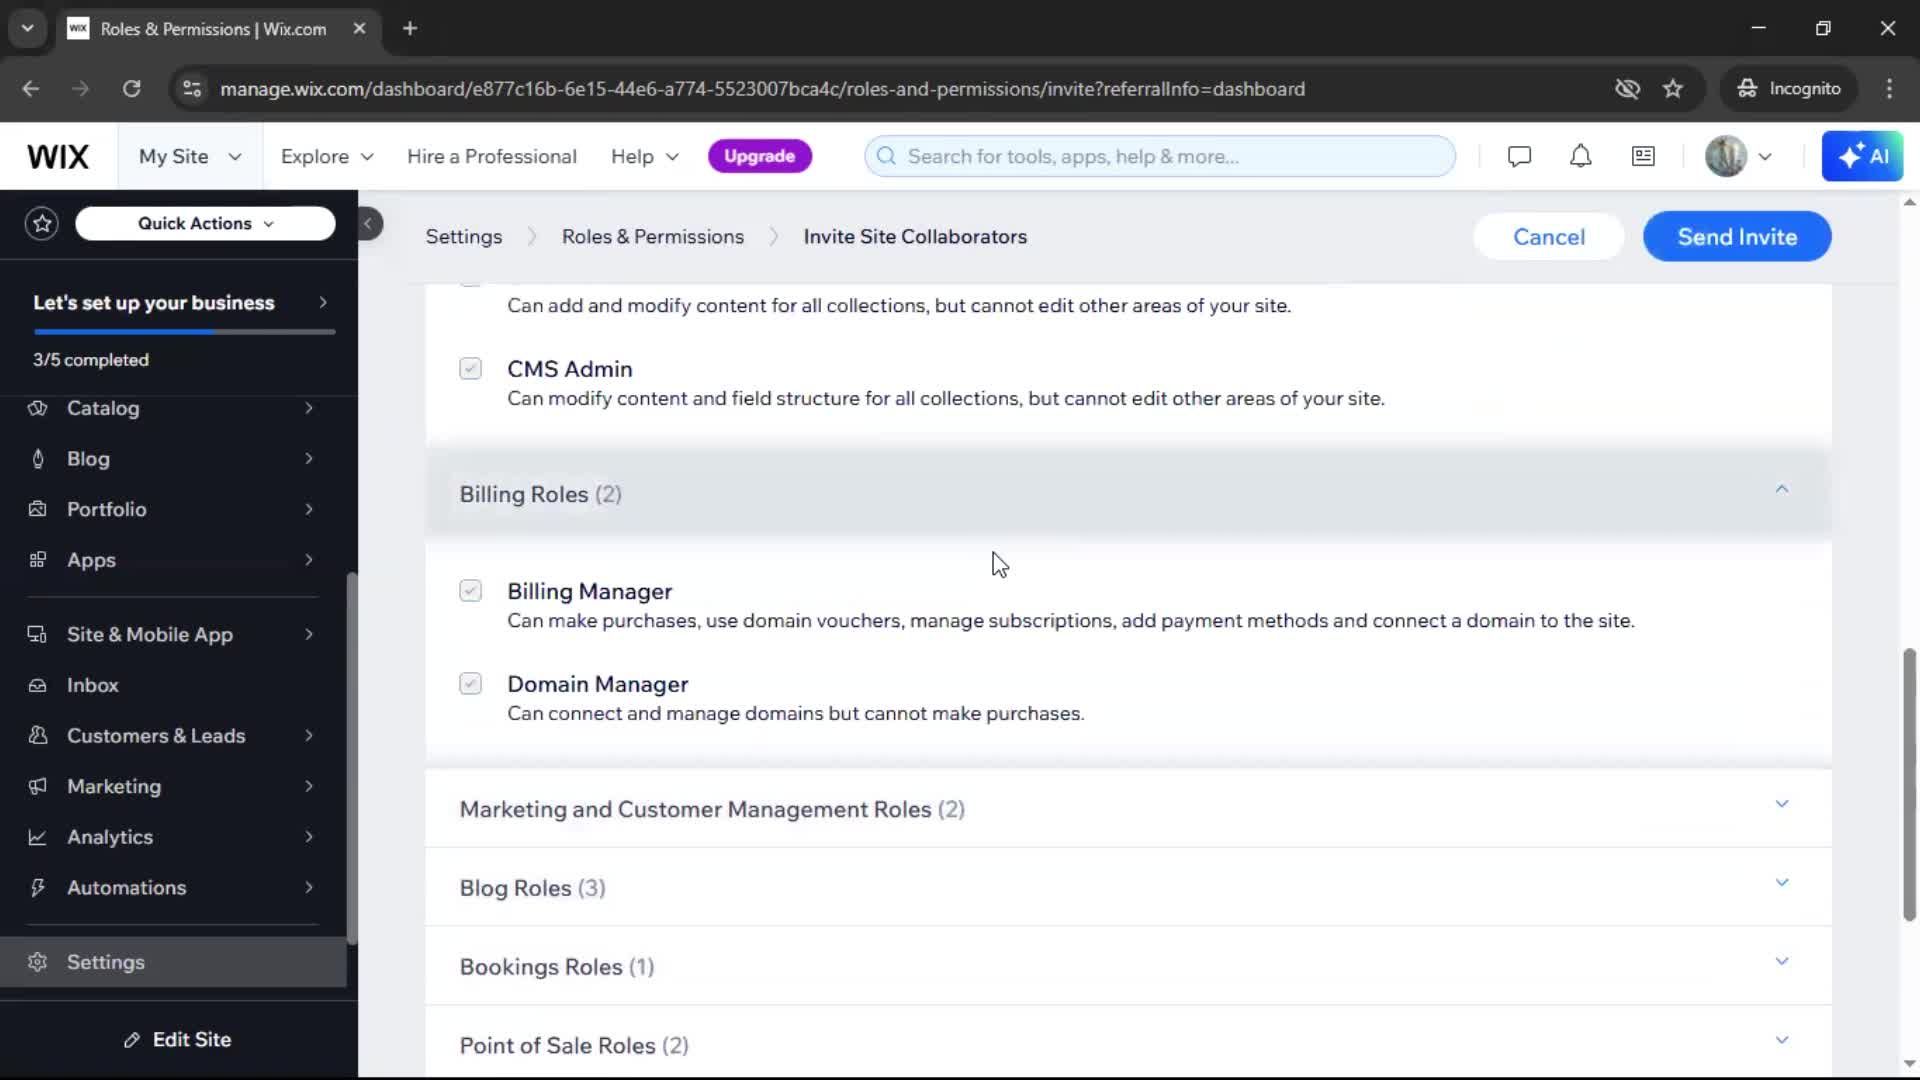1920x1080 pixels.
Task: Open the Explore dropdown menu
Action: pyautogui.click(x=327, y=157)
